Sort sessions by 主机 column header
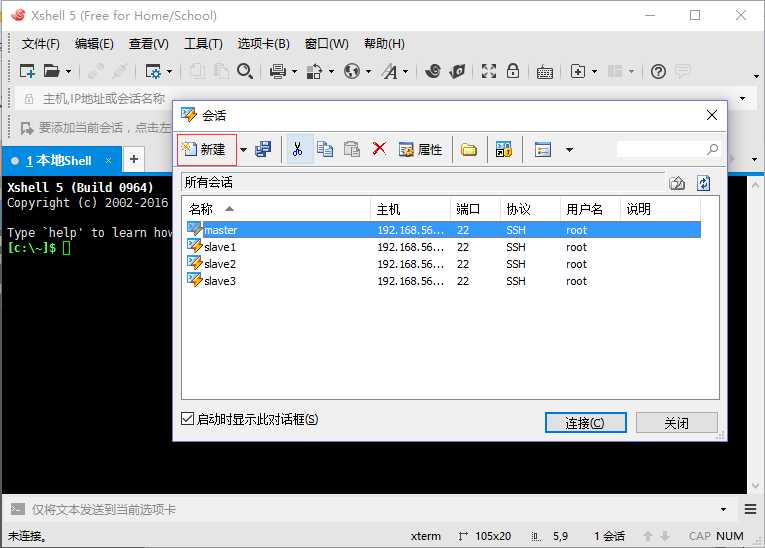The width and height of the screenshot is (765, 548). [411, 209]
